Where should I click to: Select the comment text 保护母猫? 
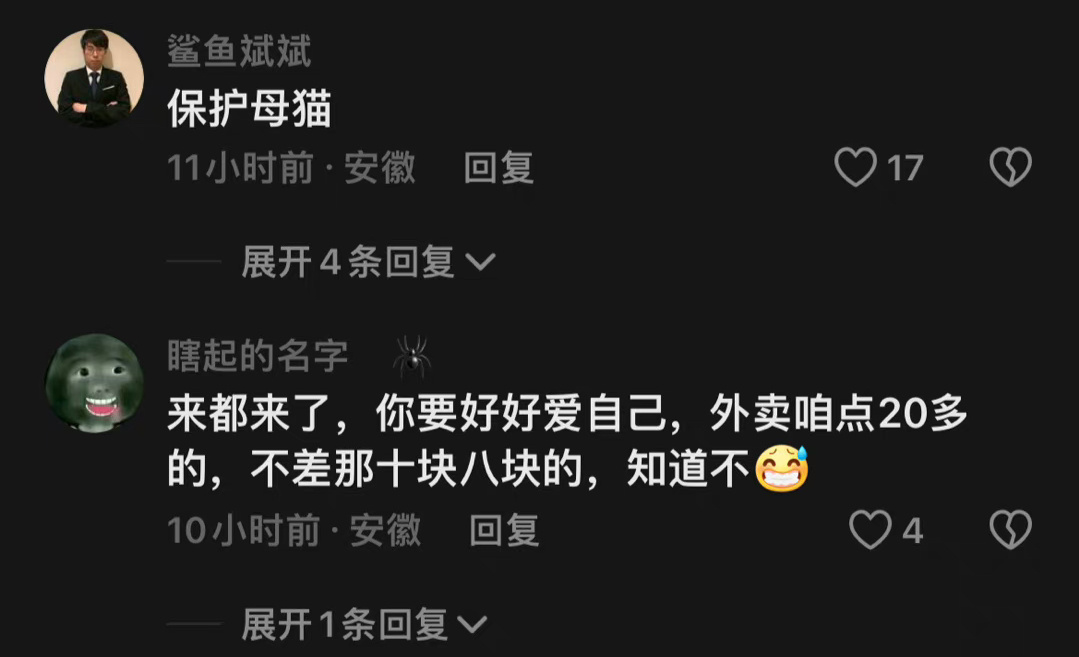[250, 109]
